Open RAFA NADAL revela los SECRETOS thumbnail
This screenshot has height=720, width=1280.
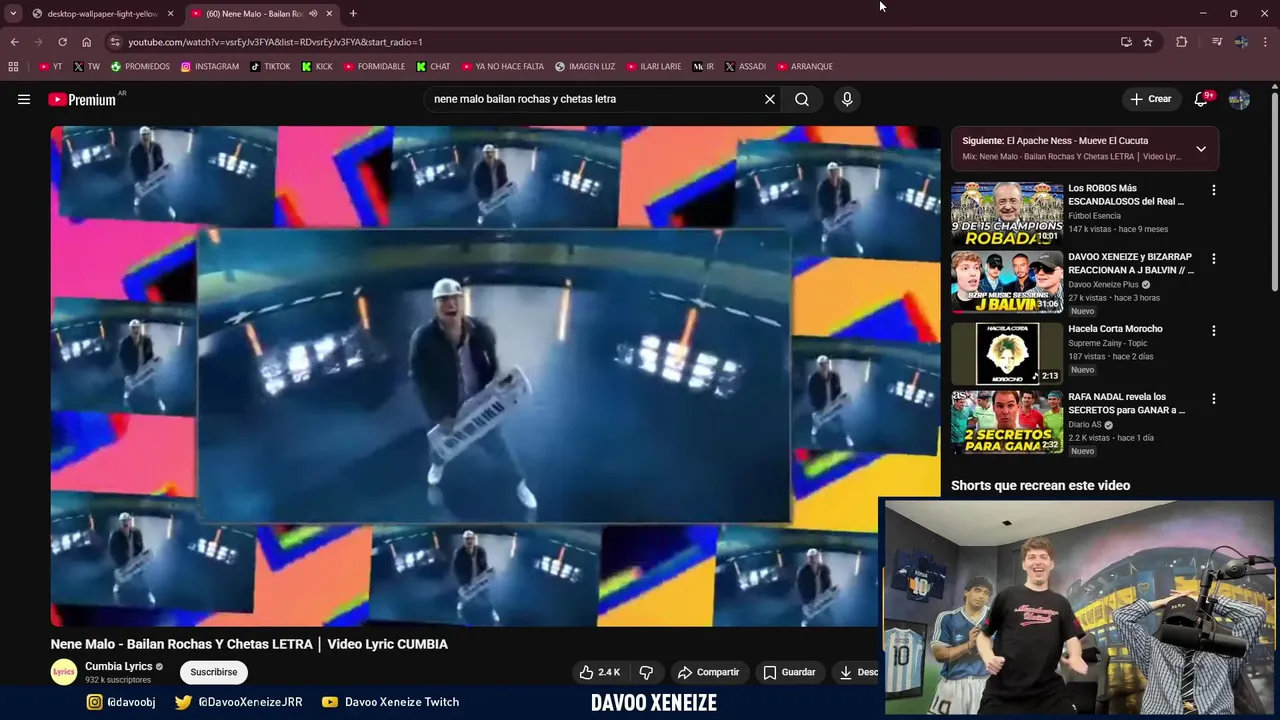[1007, 422]
